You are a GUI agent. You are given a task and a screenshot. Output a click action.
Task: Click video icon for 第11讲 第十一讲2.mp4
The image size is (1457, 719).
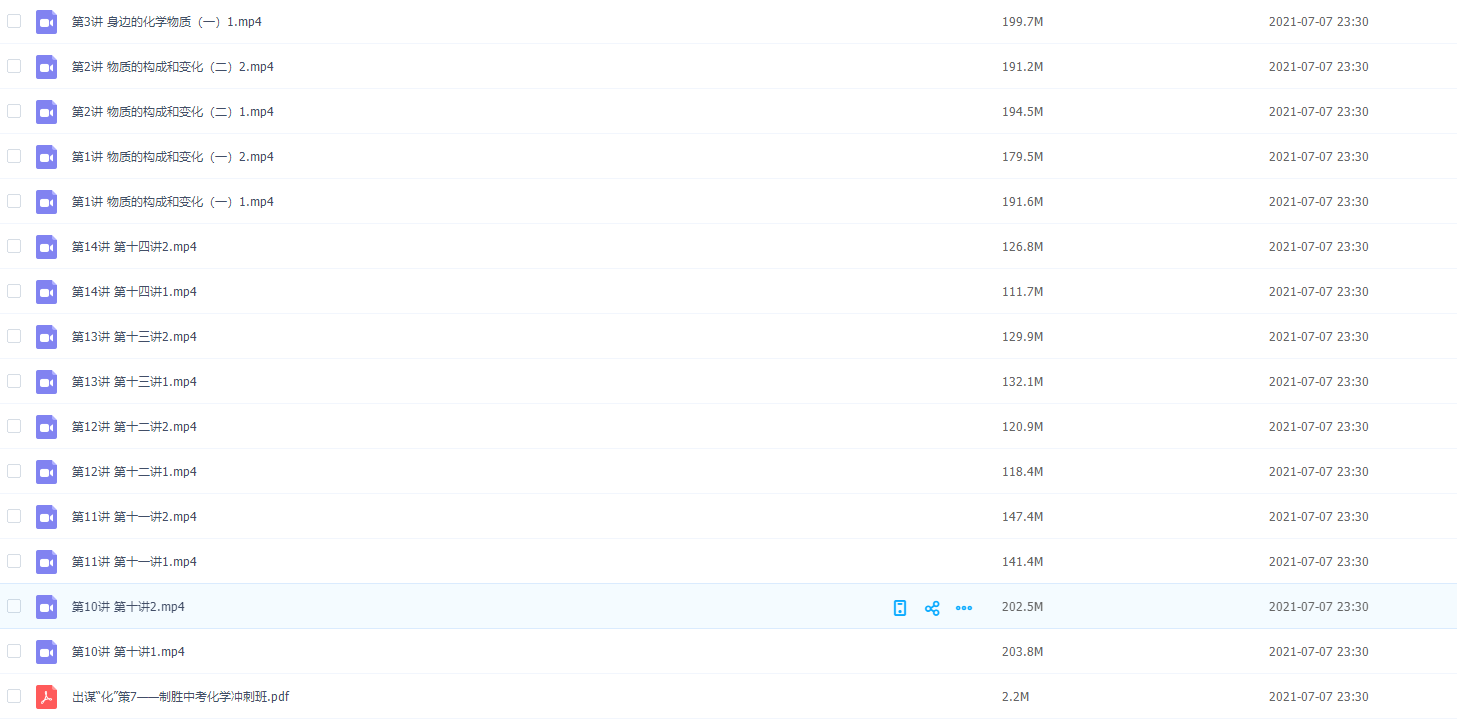tap(46, 517)
